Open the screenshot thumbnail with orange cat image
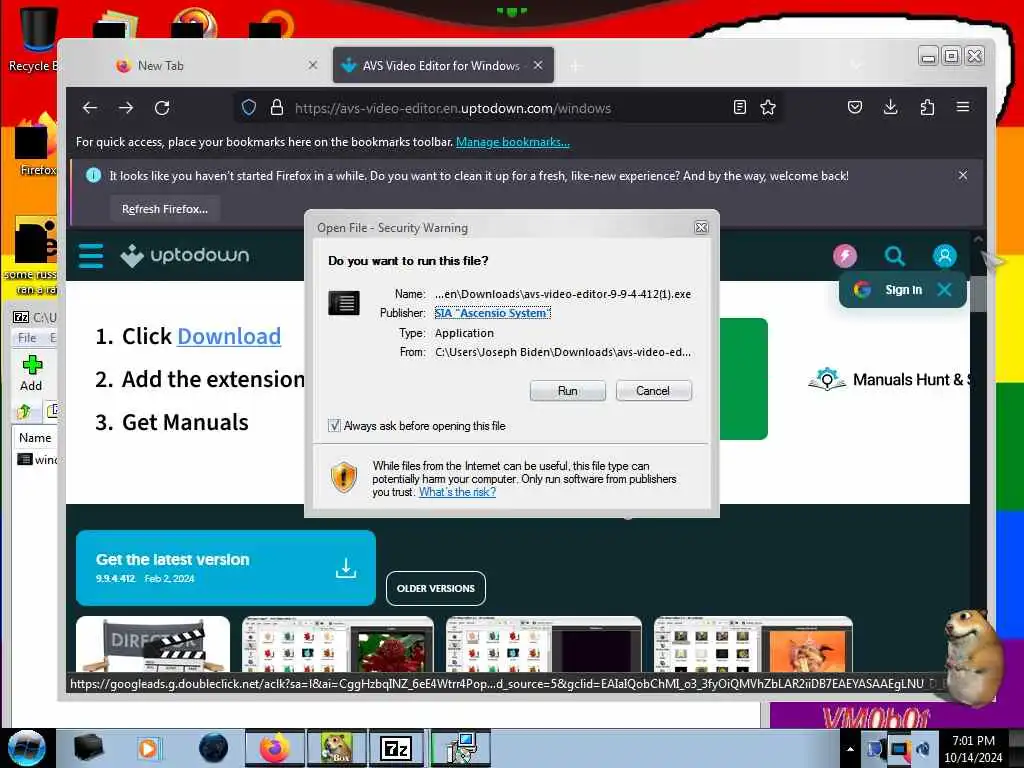The width and height of the screenshot is (1024, 768). [x=753, y=644]
